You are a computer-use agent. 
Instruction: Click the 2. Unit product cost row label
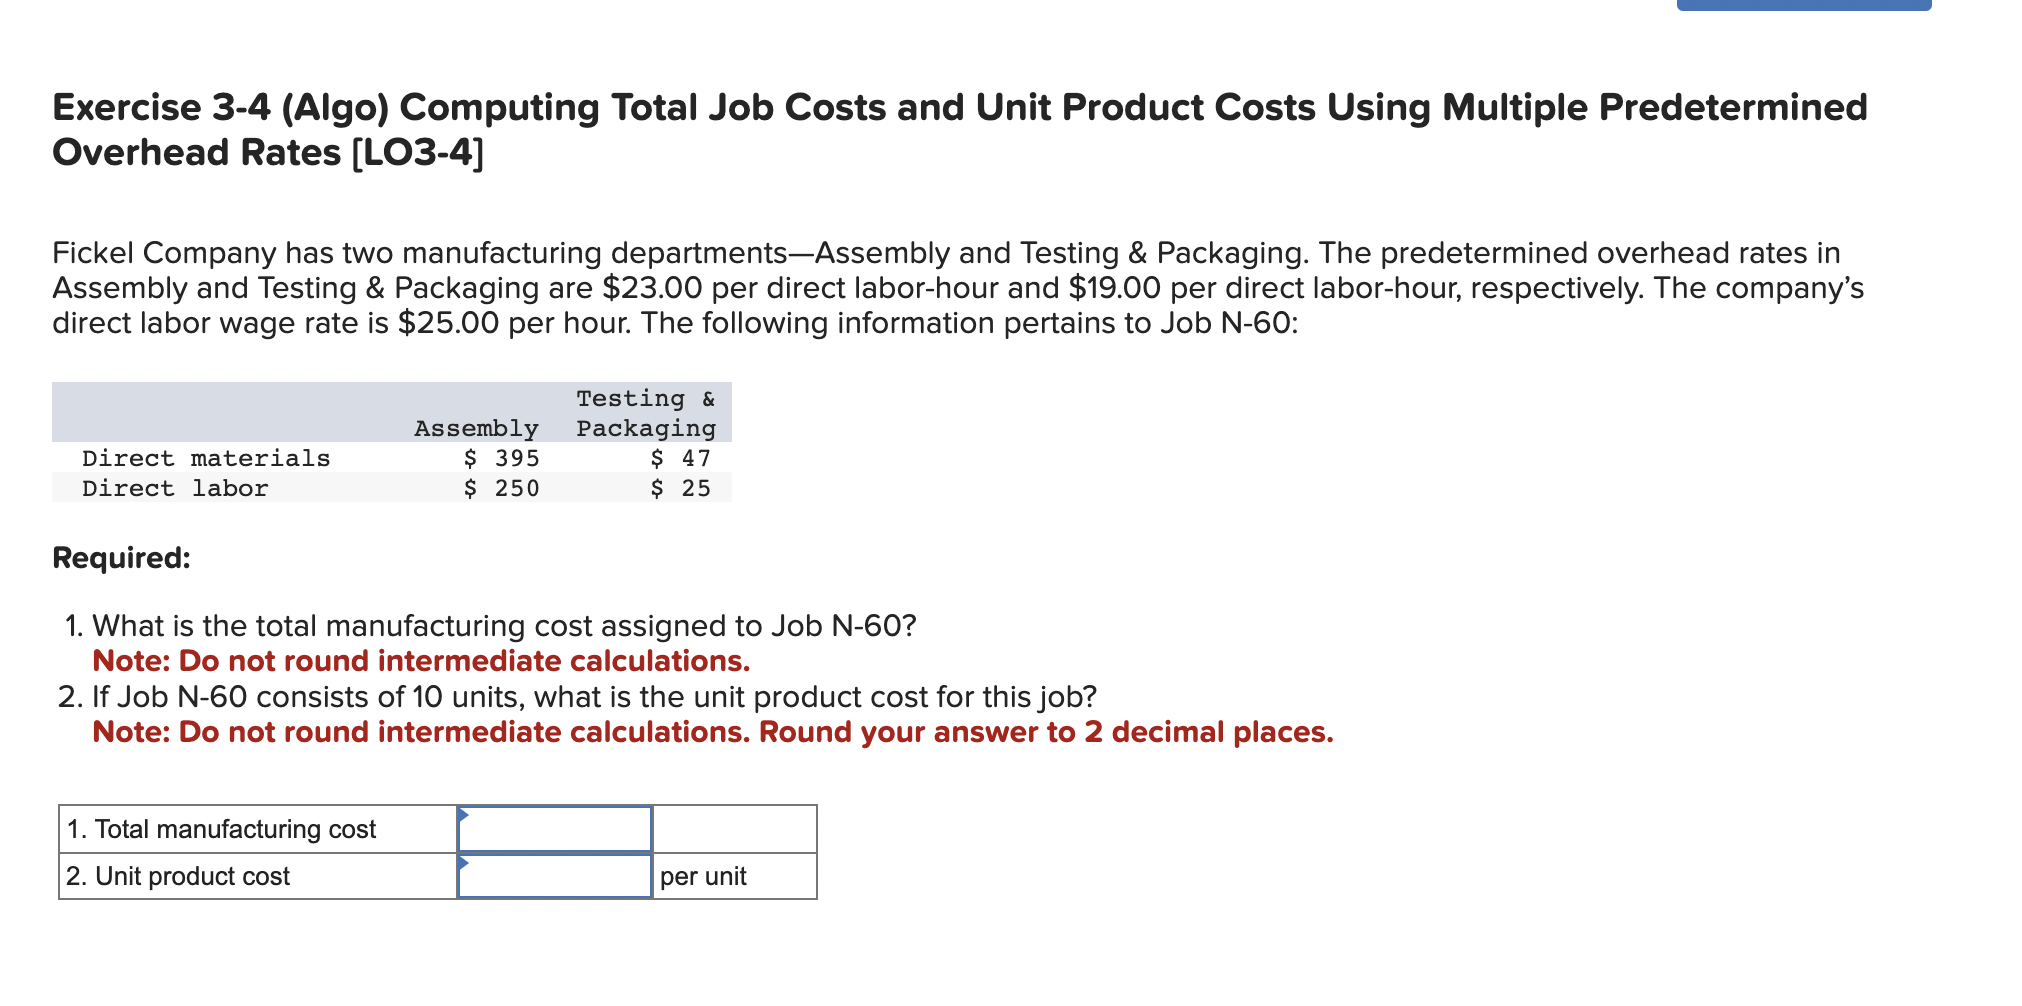click(178, 875)
